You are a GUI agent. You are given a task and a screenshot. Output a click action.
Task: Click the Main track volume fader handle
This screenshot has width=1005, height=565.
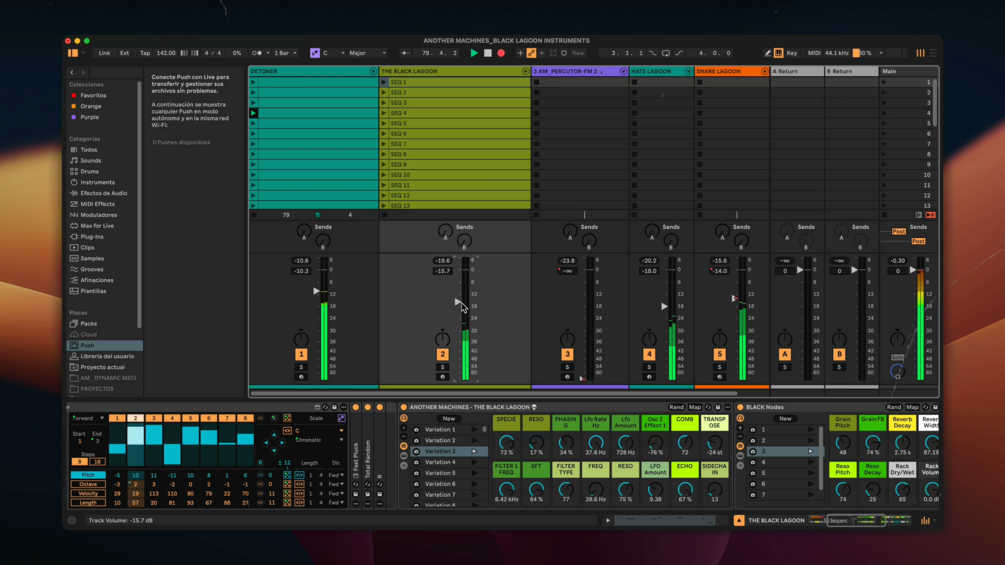[x=913, y=270]
